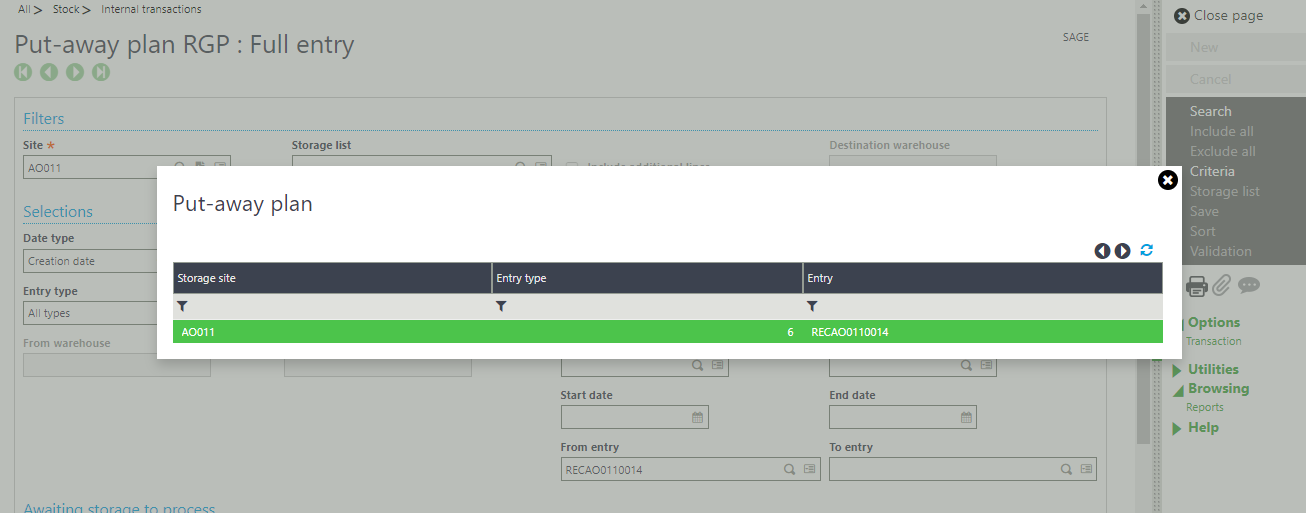Open the Entry type 'All types' dropdown
The height and width of the screenshot is (513, 1306).
click(90, 313)
